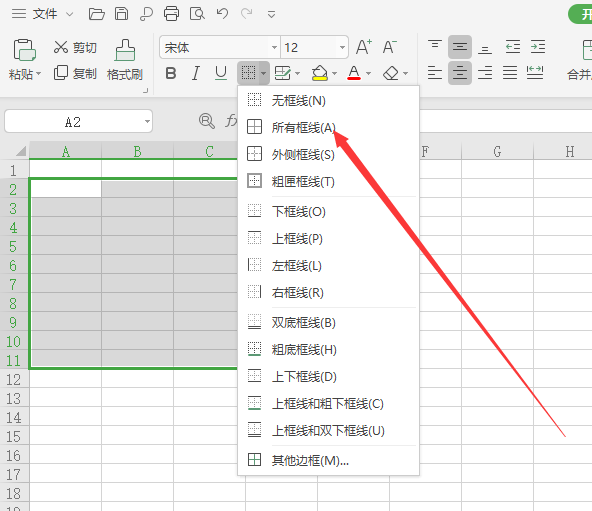Toggle bold formatting

coord(171,73)
